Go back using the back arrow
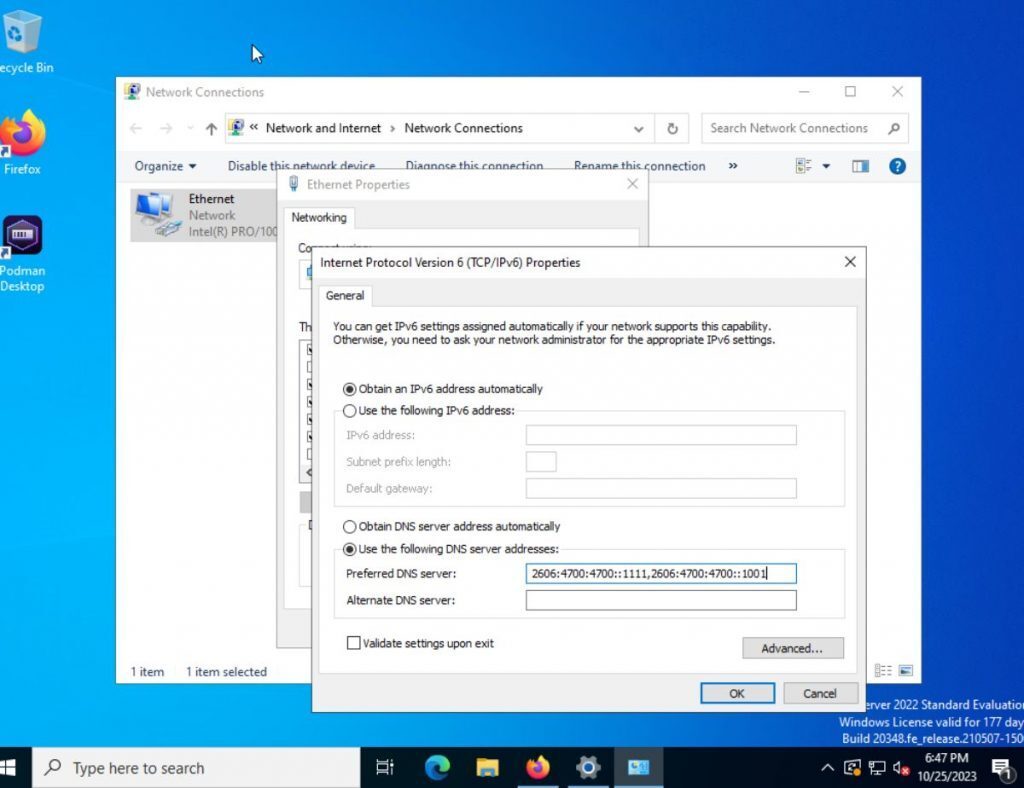This screenshot has width=1024, height=788. point(136,128)
